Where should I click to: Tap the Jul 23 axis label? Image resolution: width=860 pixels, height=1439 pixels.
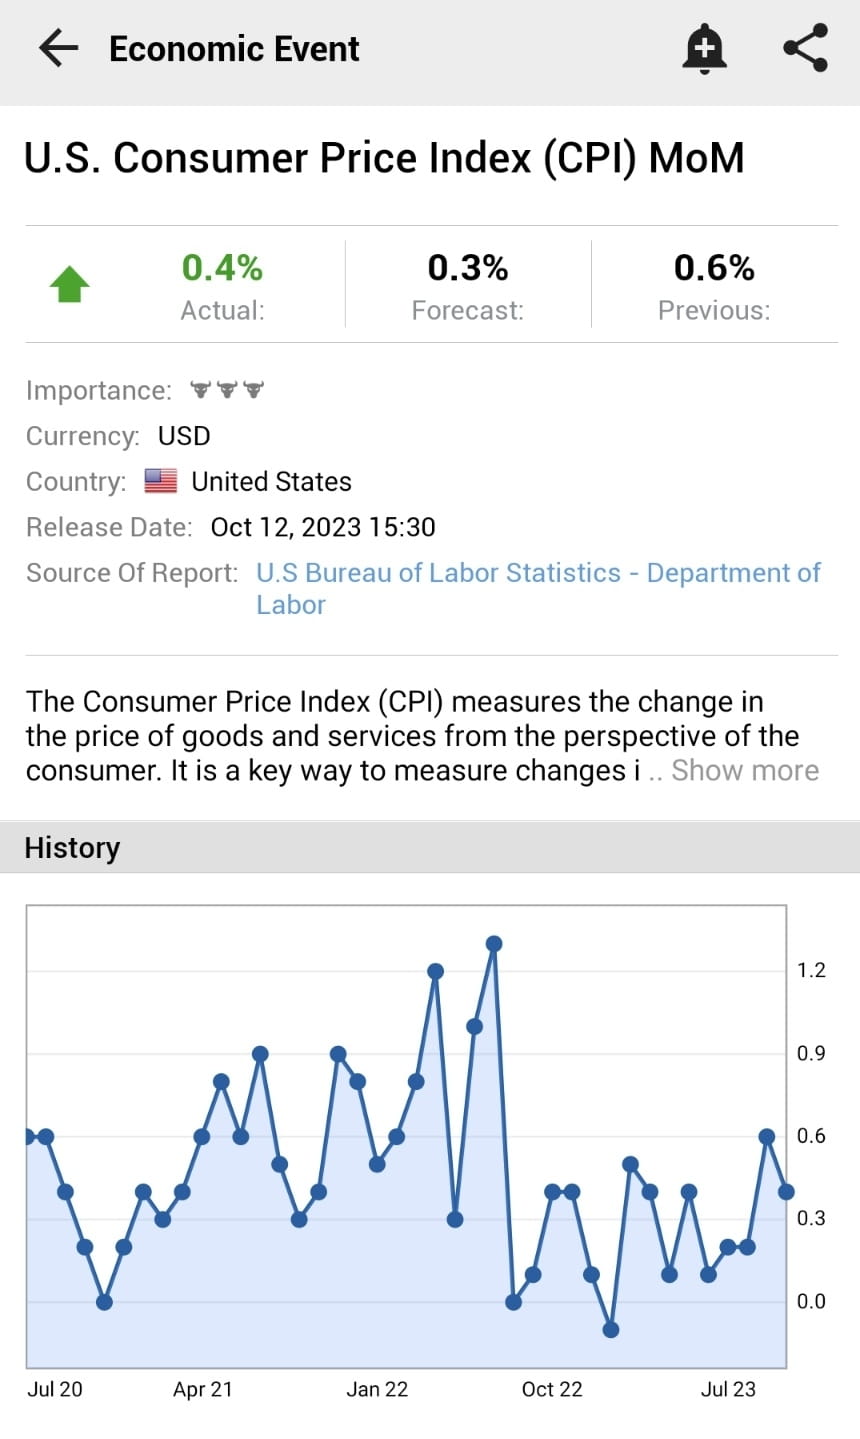(x=728, y=1389)
